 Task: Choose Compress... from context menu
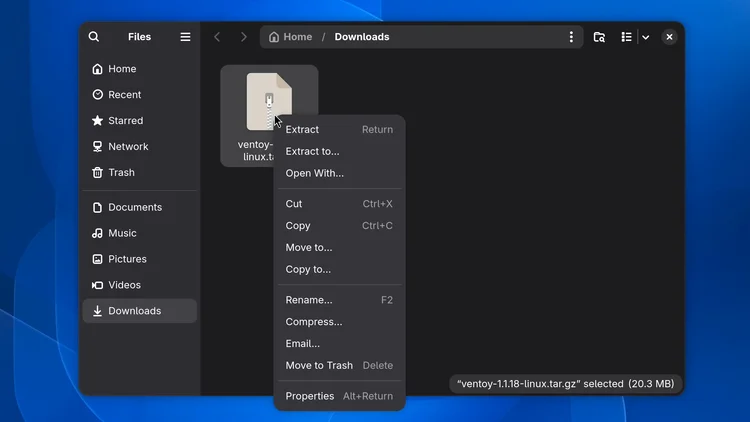339,322
